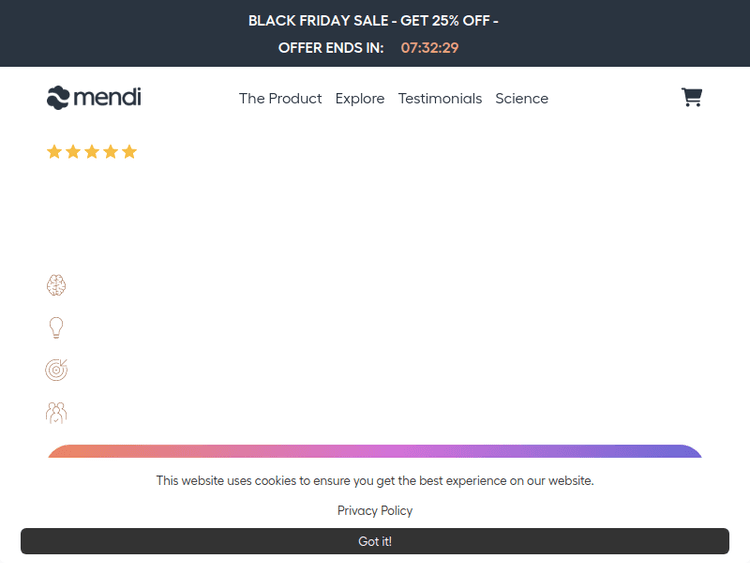This screenshot has height=563, width=750.
Task: Click the second rating star
Action: 73,152
